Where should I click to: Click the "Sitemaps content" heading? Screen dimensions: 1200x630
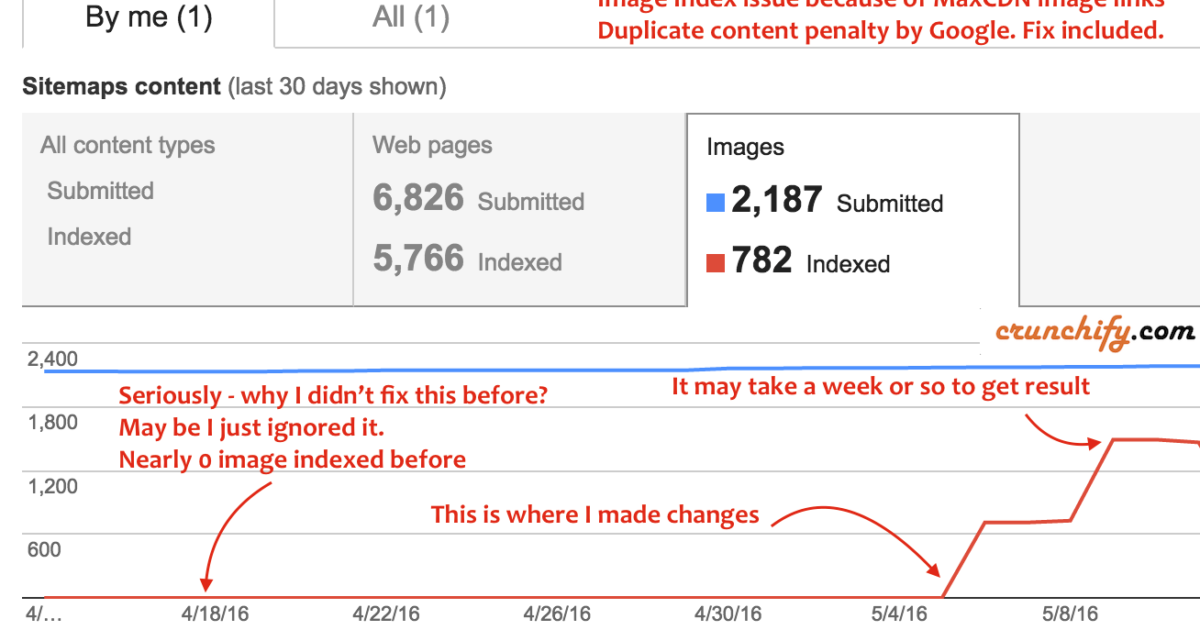[x=121, y=87]
